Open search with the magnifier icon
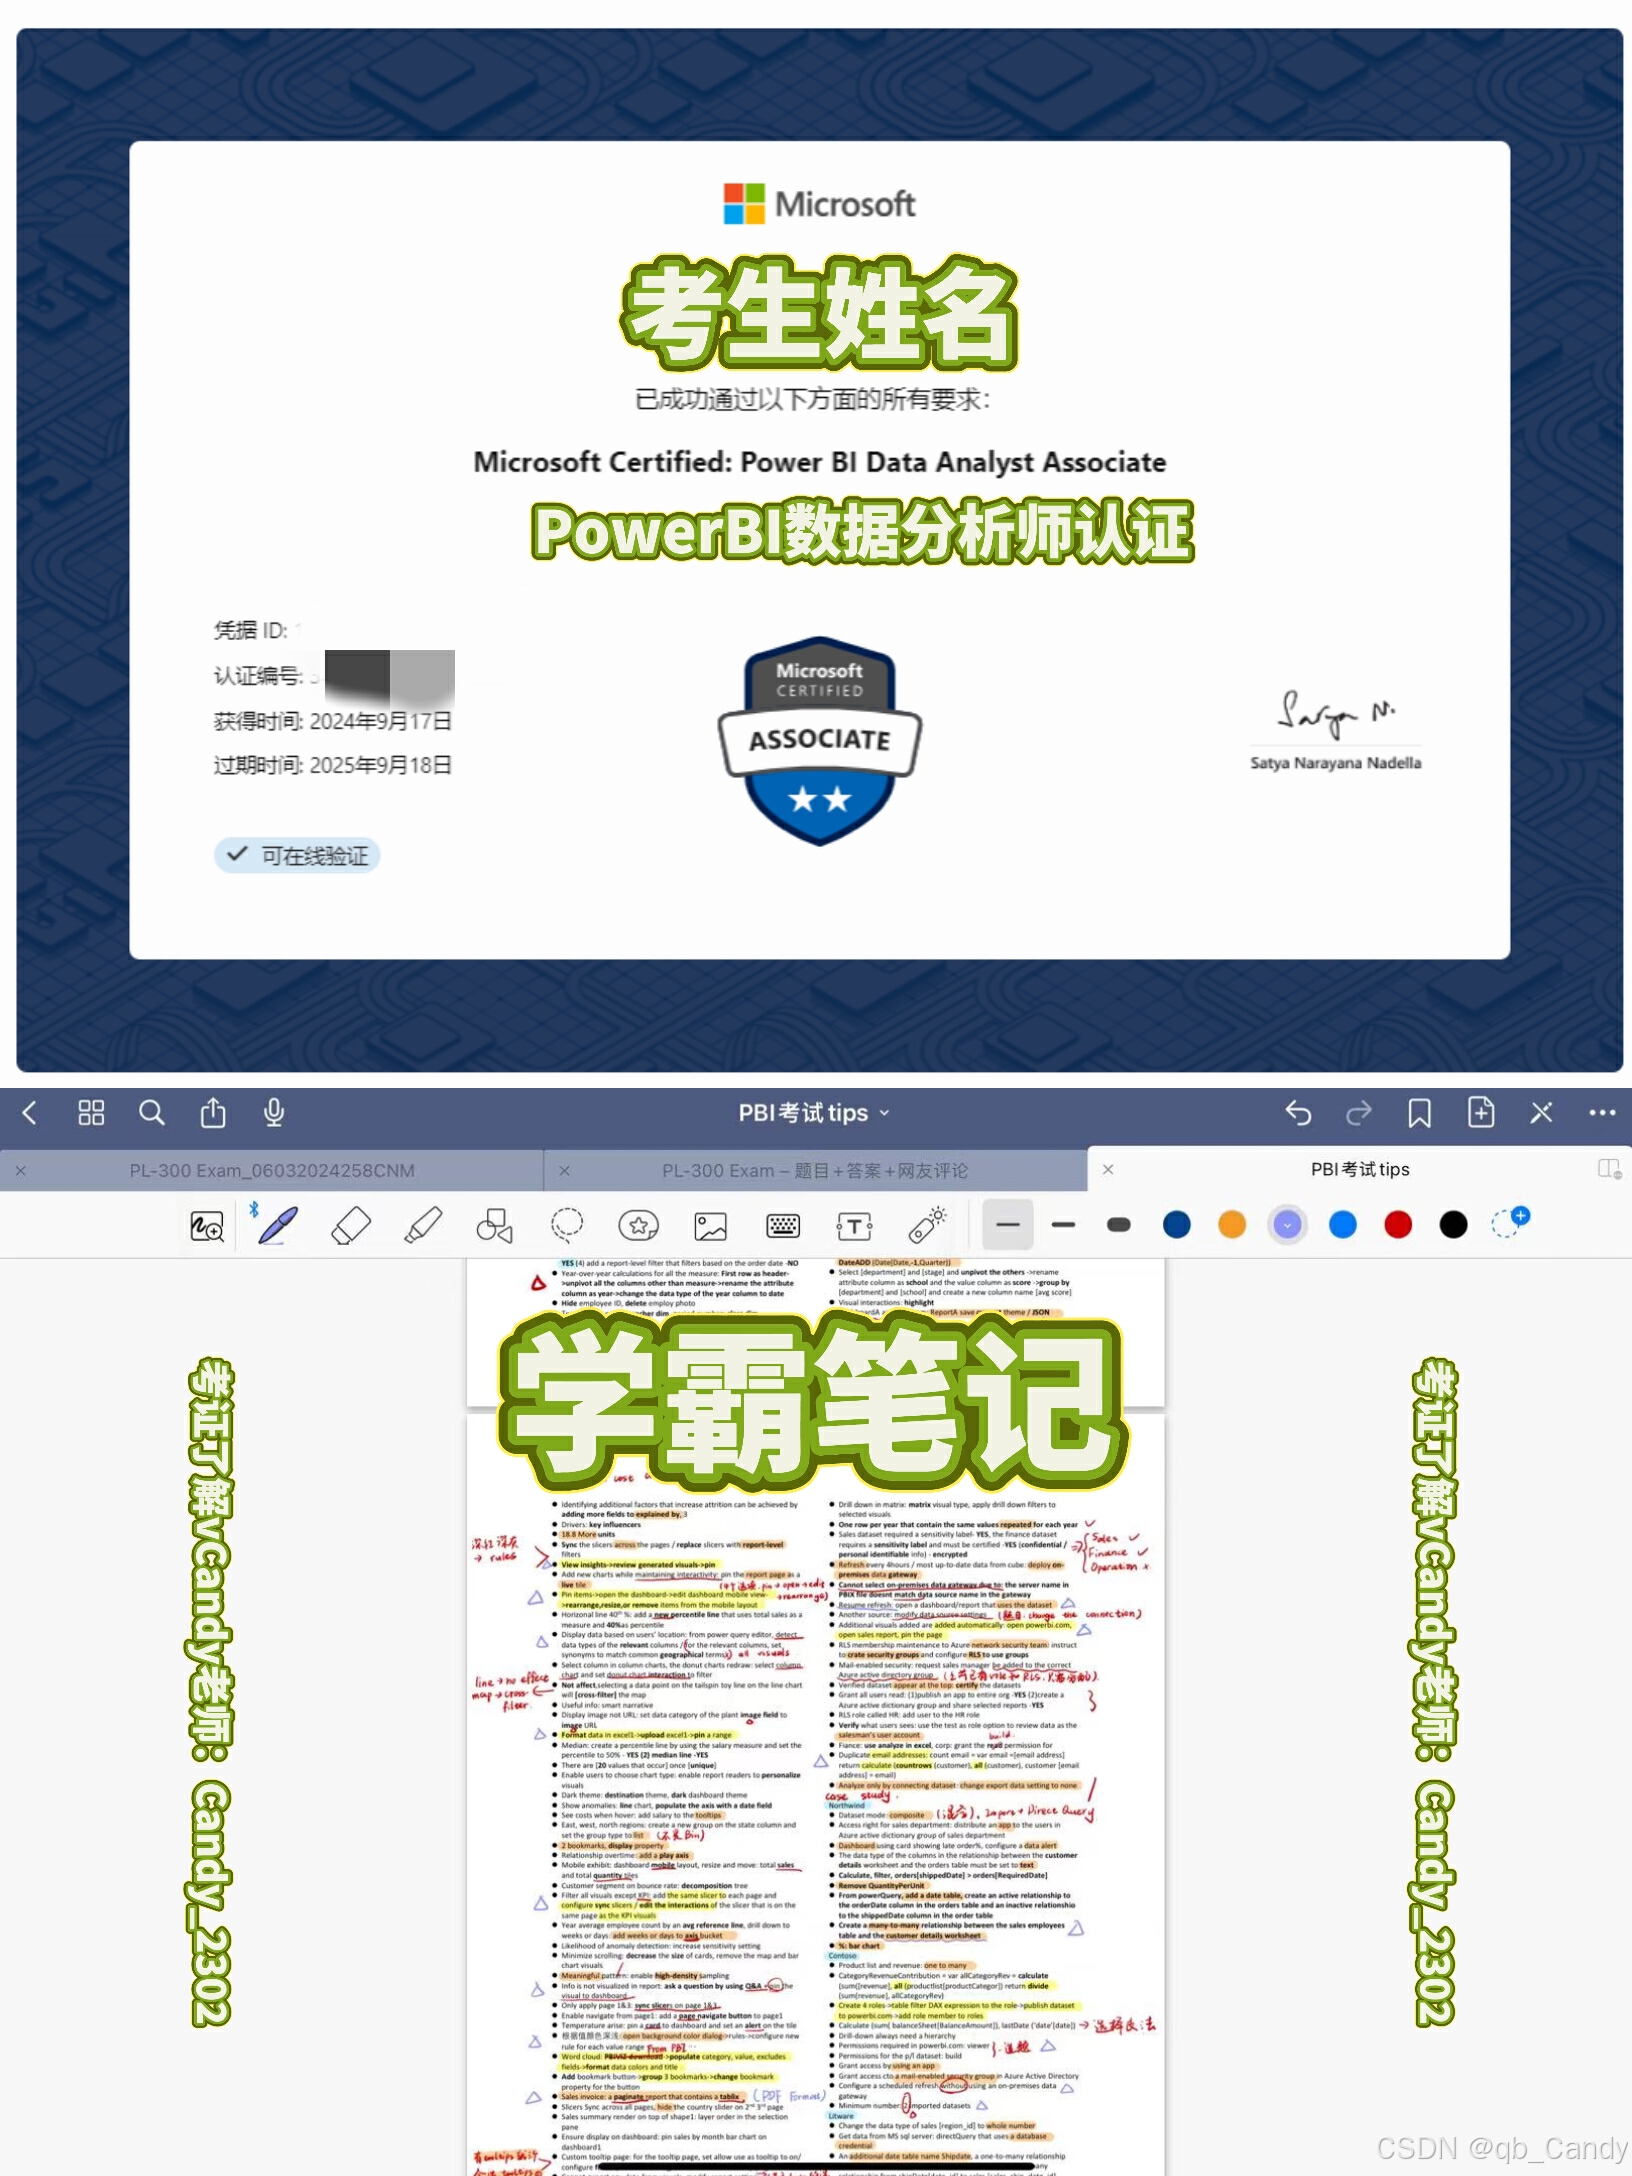This screenshot has width=1632, height=2176. tap(151, 1113)
